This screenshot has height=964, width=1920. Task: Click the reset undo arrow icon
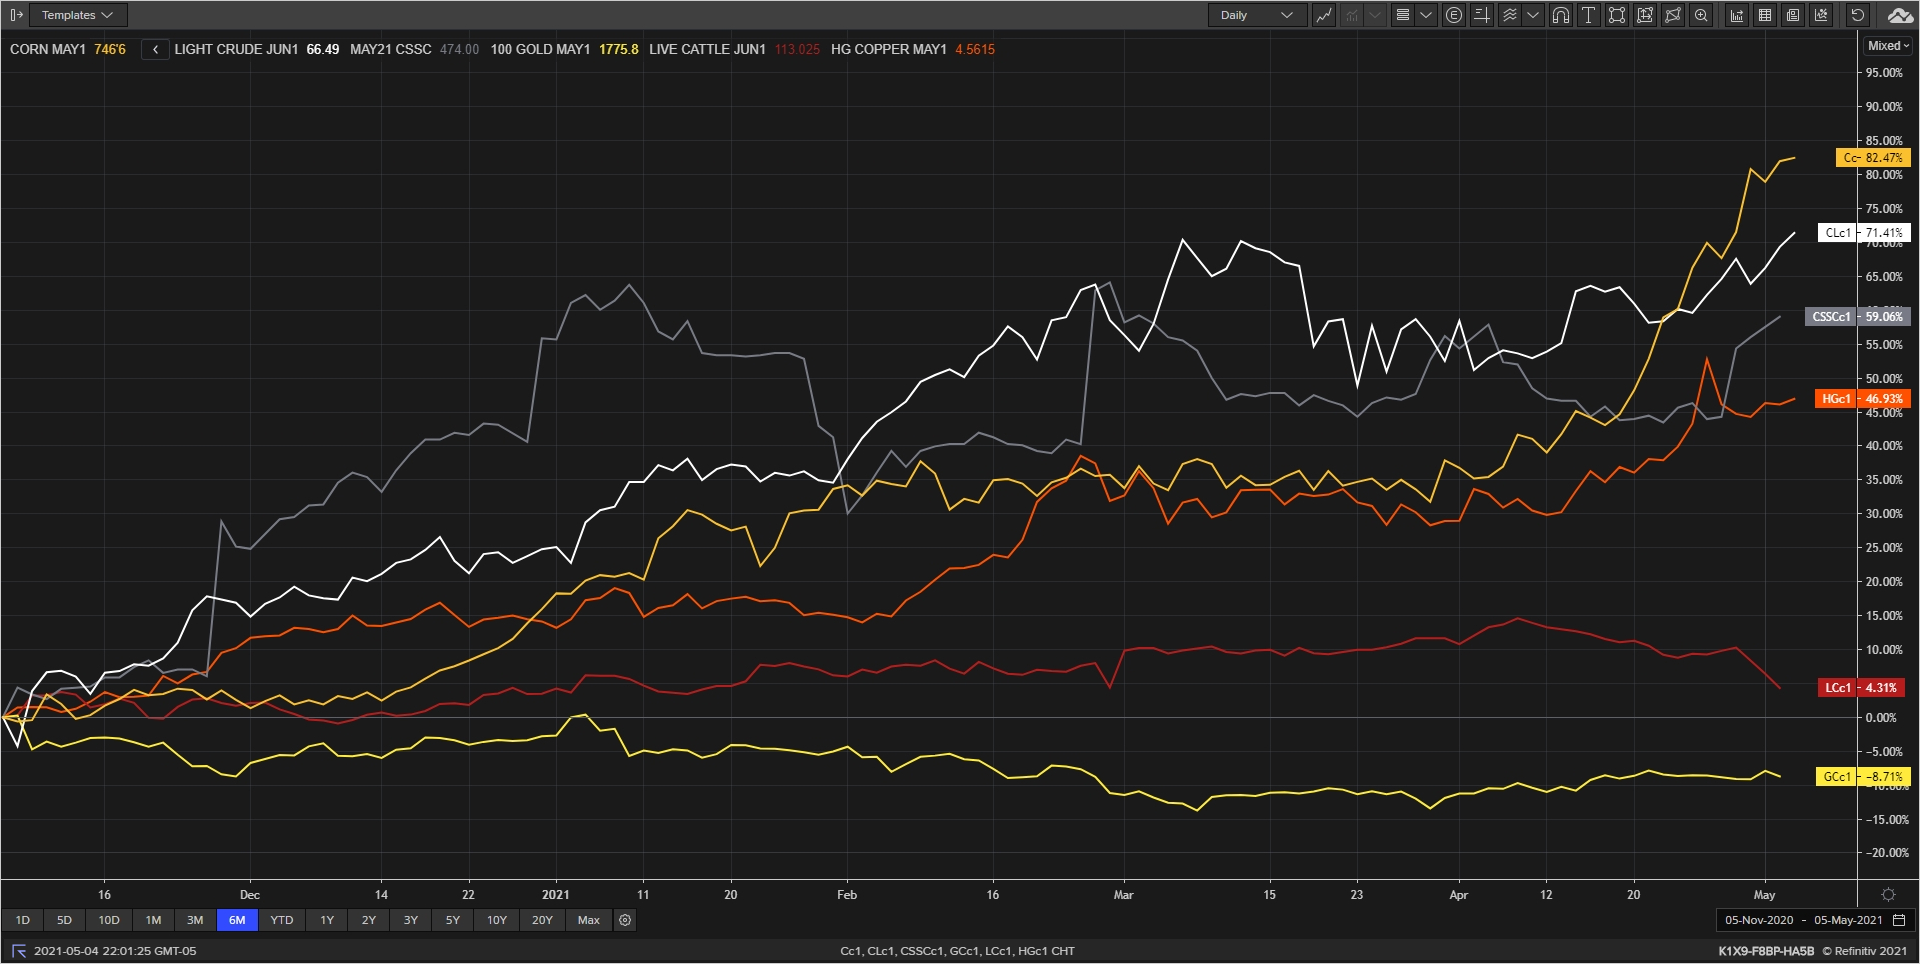coord(1857,15)
